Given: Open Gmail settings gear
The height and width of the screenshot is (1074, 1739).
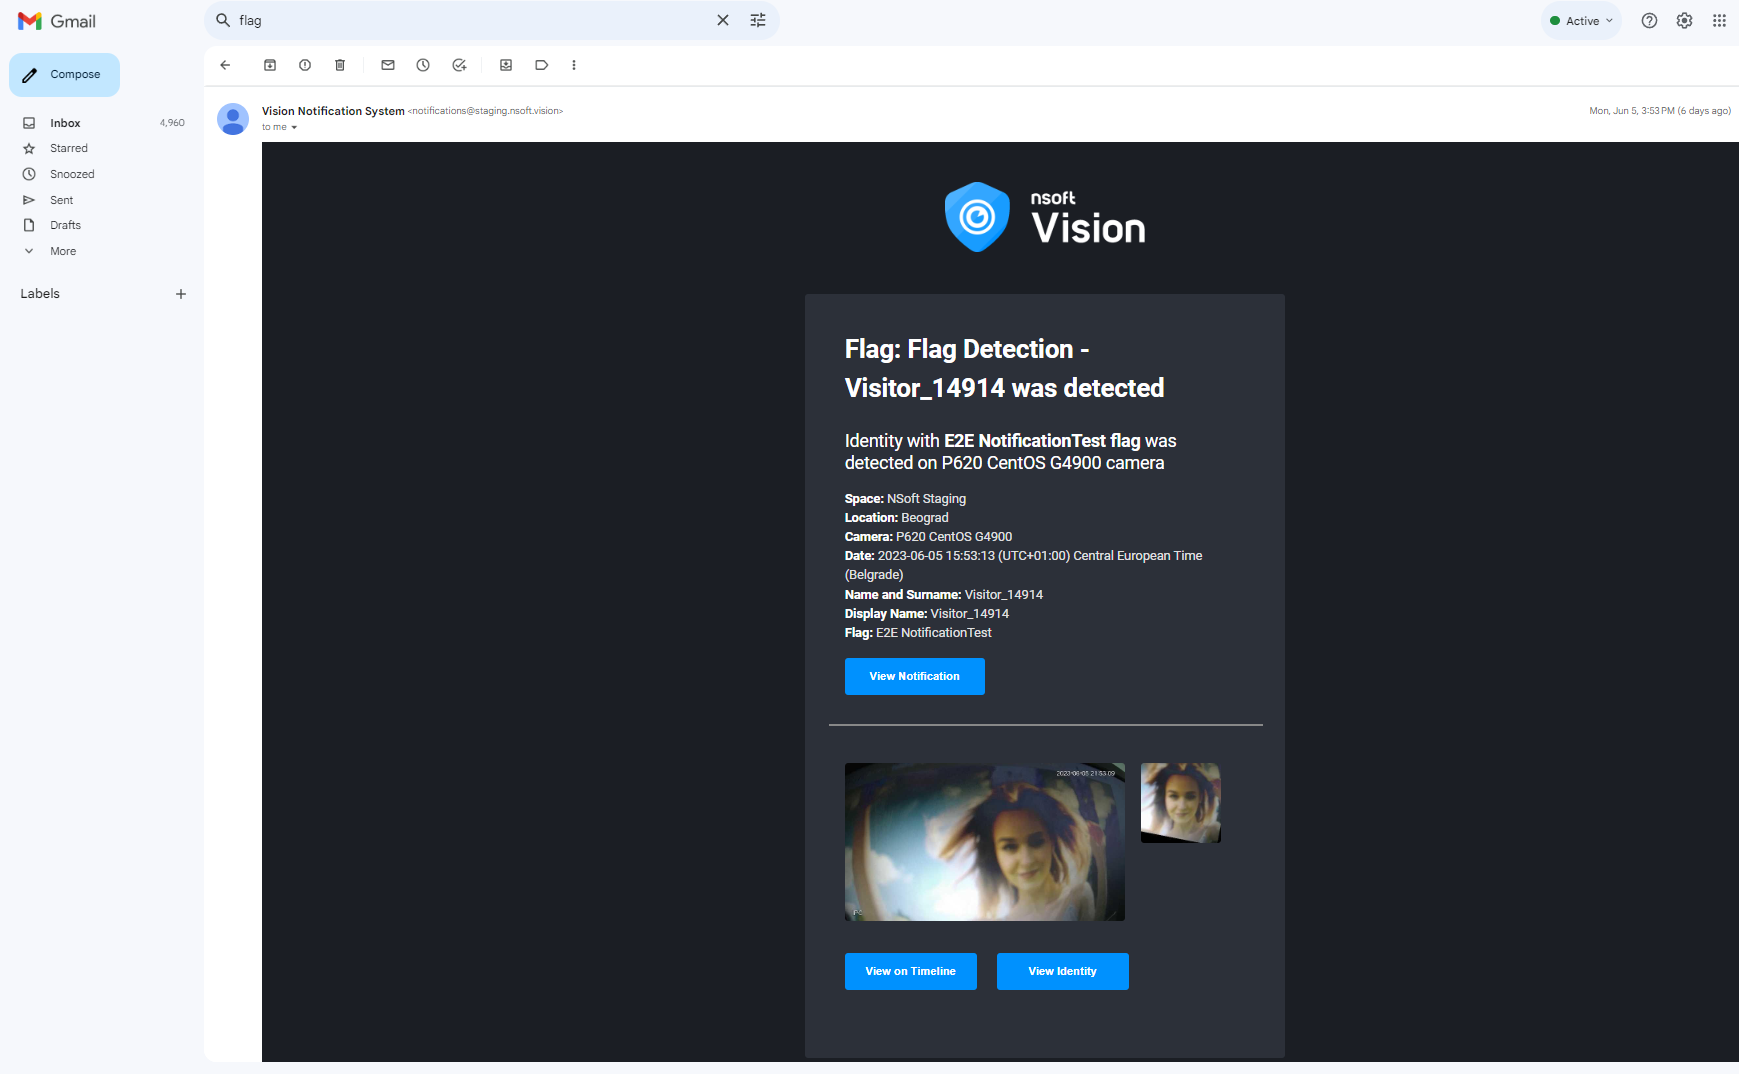Looking at the screenshot, I should coord(1685,20).
